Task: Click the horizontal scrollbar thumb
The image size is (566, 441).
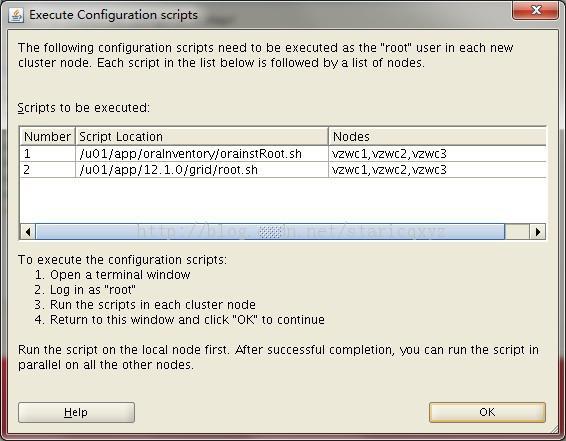Action: pos(270,232)
